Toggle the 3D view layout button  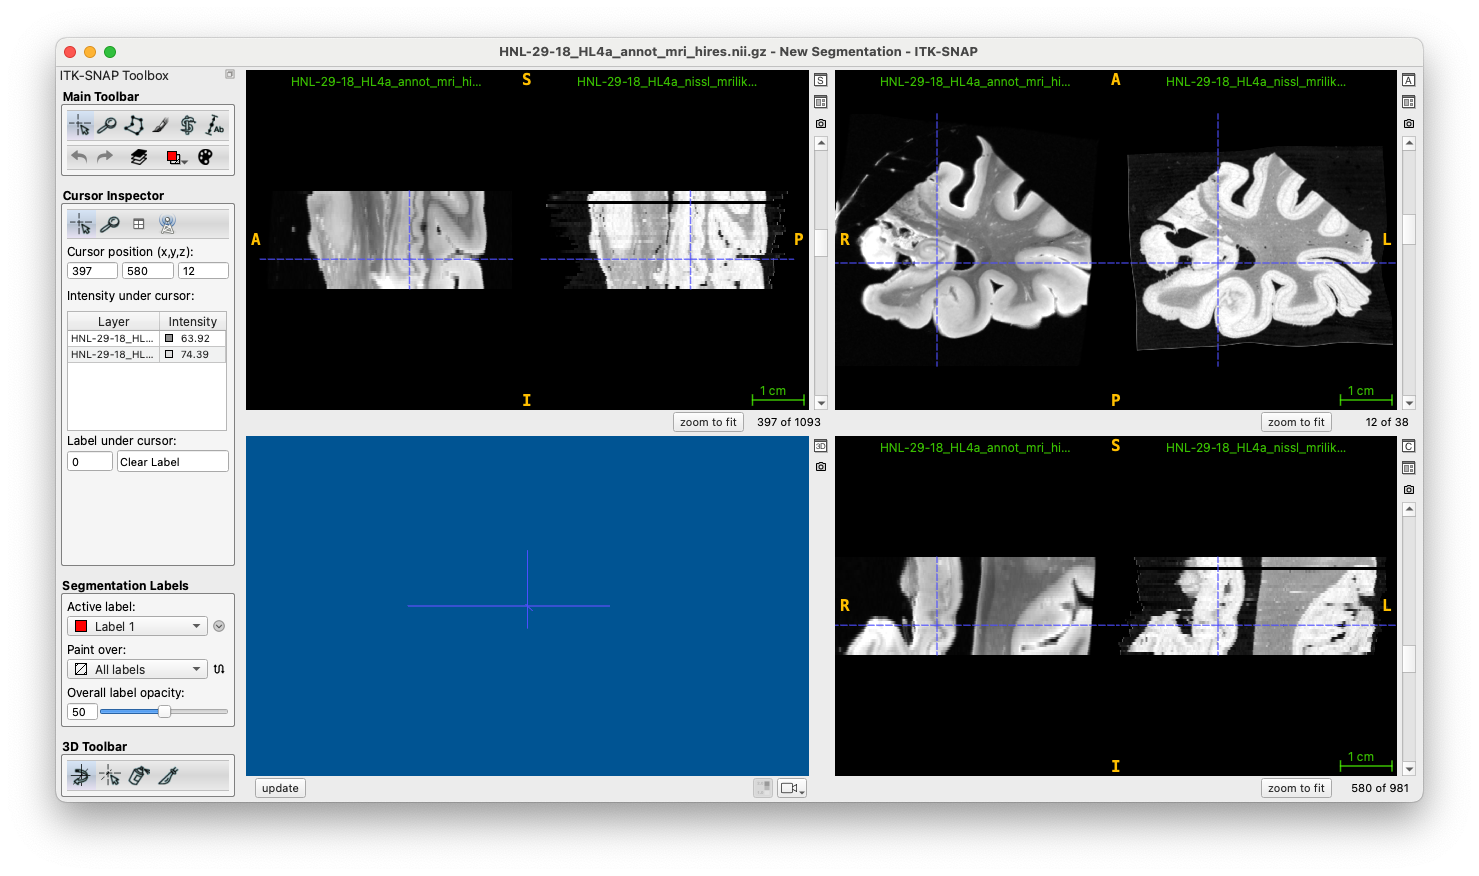763,788
